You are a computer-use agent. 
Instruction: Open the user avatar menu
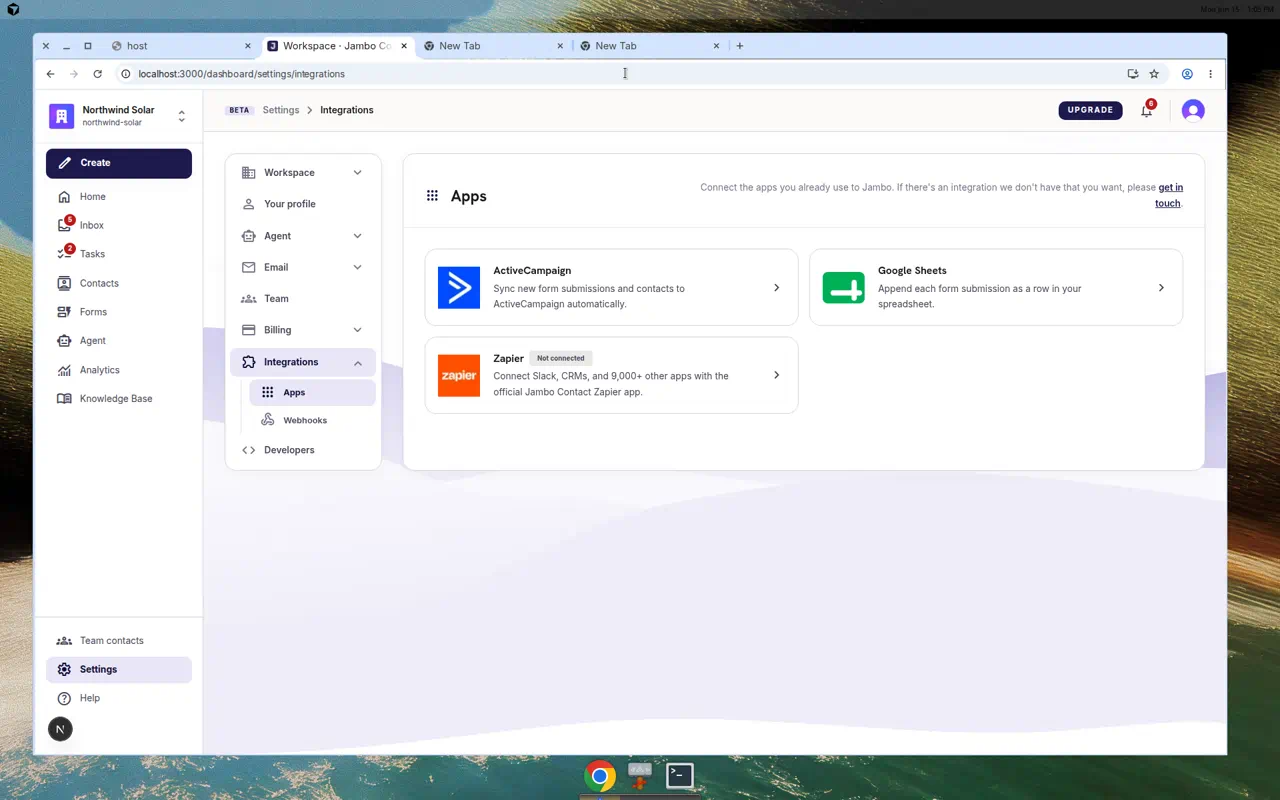pyautogui.click(x=1193, y=110)
